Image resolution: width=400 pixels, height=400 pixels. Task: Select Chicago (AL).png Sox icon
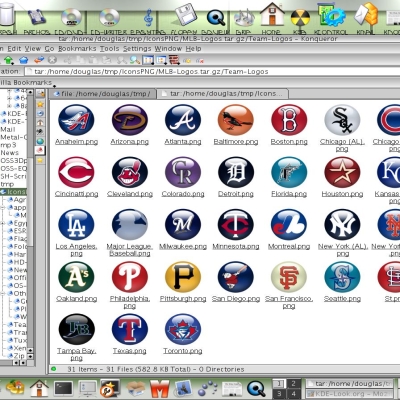[342, 120]
